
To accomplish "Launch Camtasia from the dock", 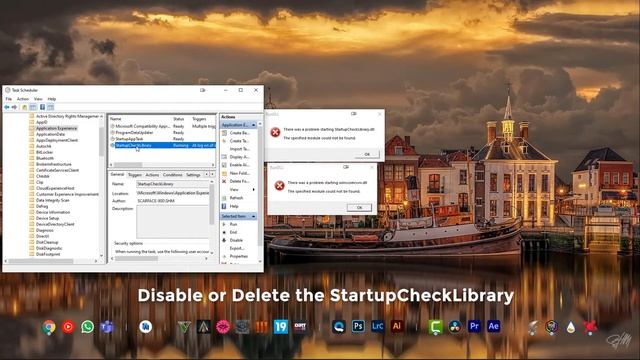I will pos(436,327).
